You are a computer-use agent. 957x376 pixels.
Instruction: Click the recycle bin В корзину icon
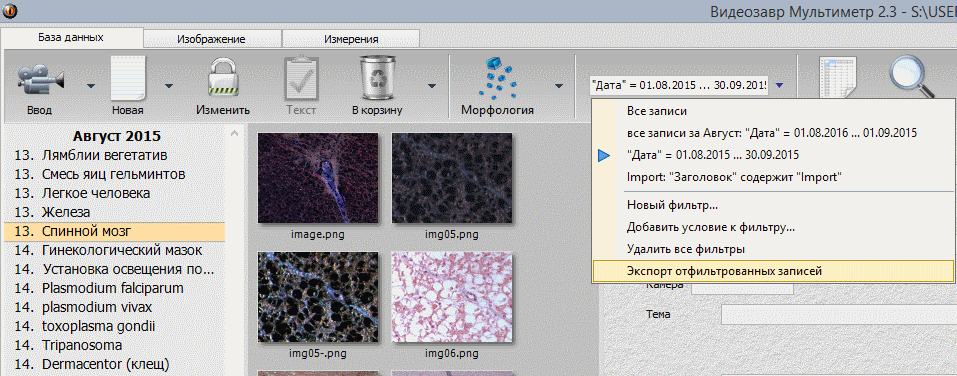click(x=378, y=78)
